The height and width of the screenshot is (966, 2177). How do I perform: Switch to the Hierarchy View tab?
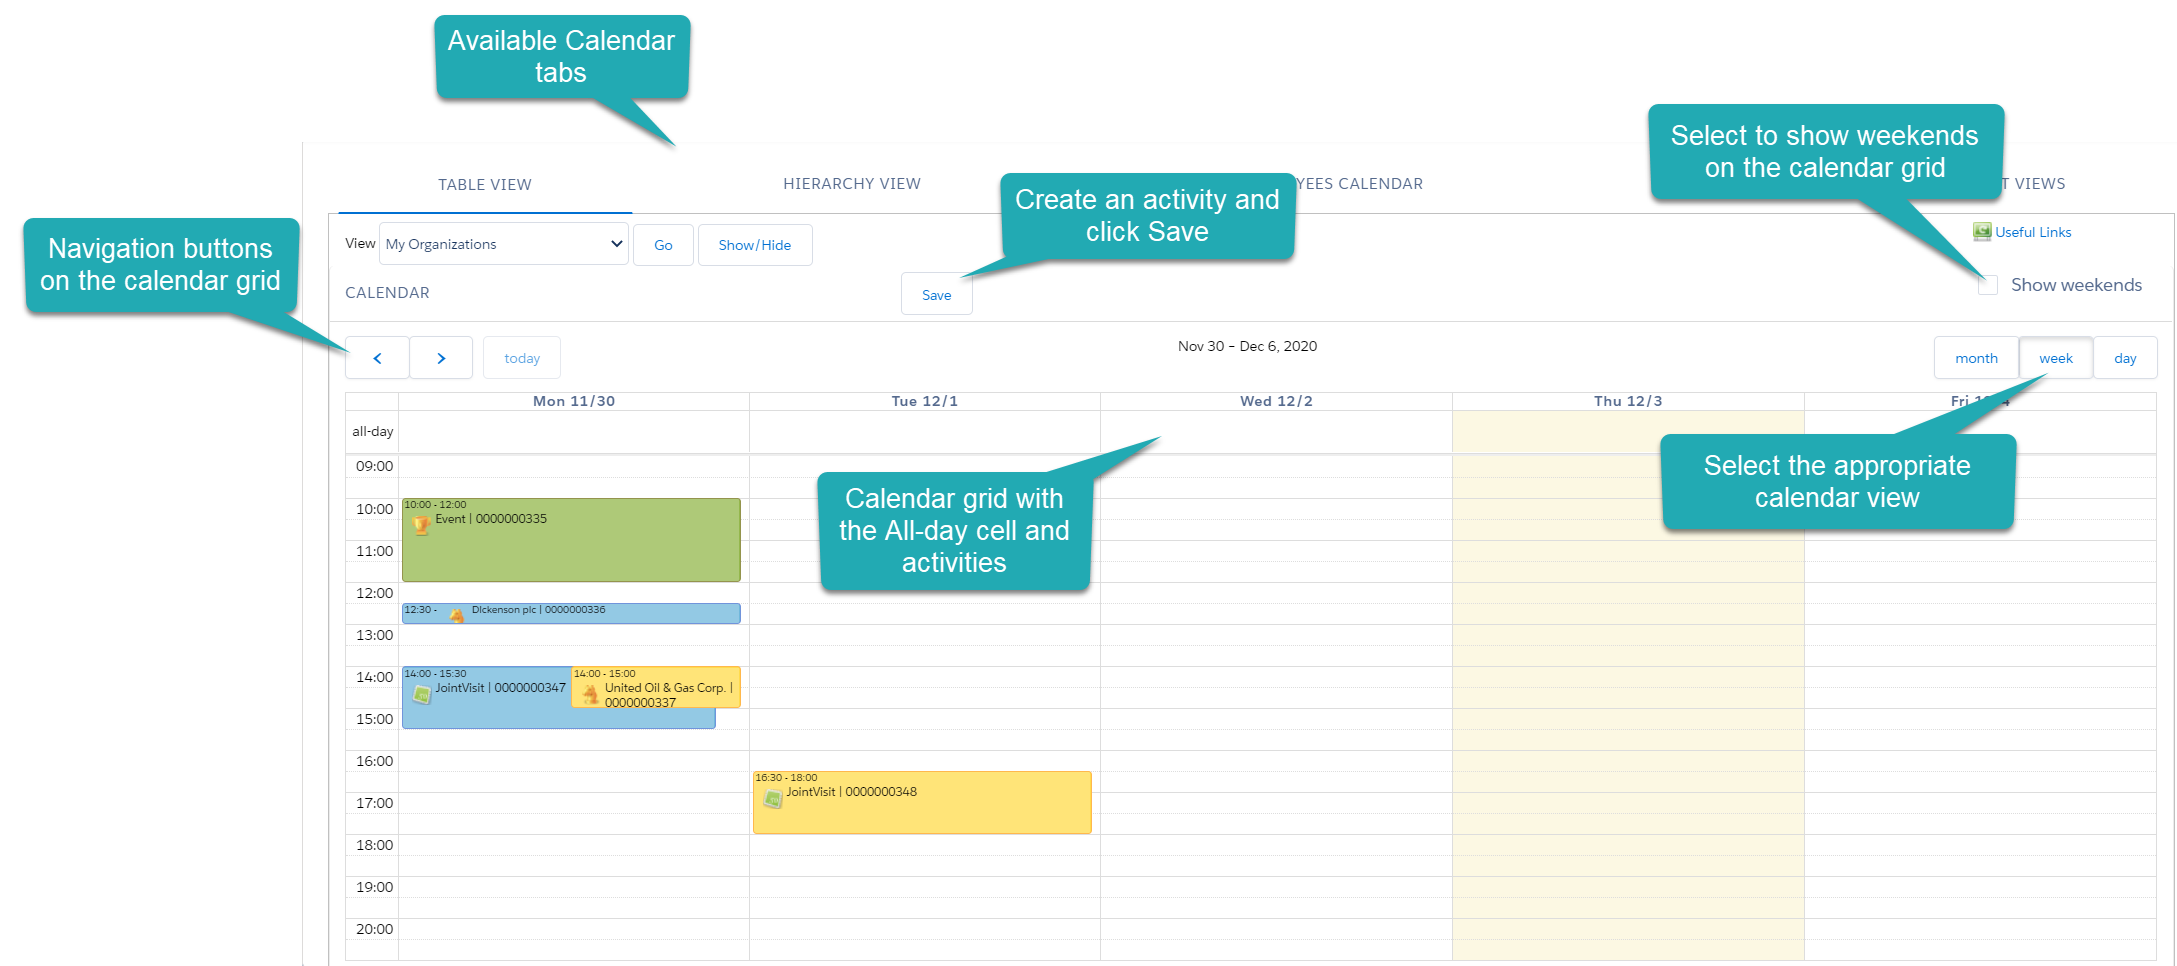point(852,183)
